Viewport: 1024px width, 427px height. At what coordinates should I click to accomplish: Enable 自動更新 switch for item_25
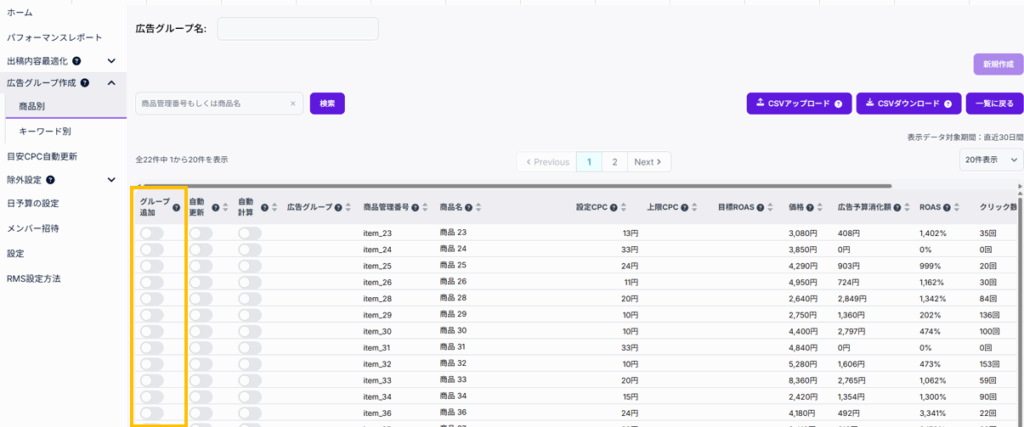(201, 265)
